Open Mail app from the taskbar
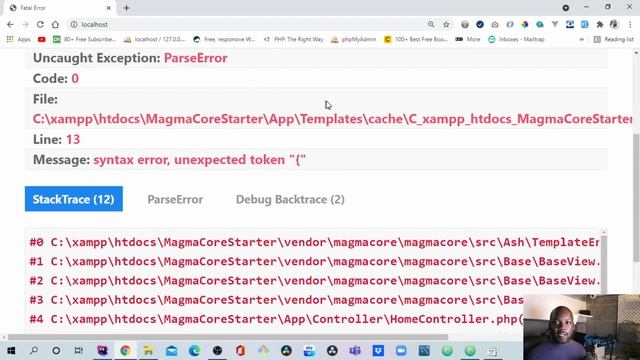Image resolution: width=640 pixels, height=360 pixels. point(171,351)
